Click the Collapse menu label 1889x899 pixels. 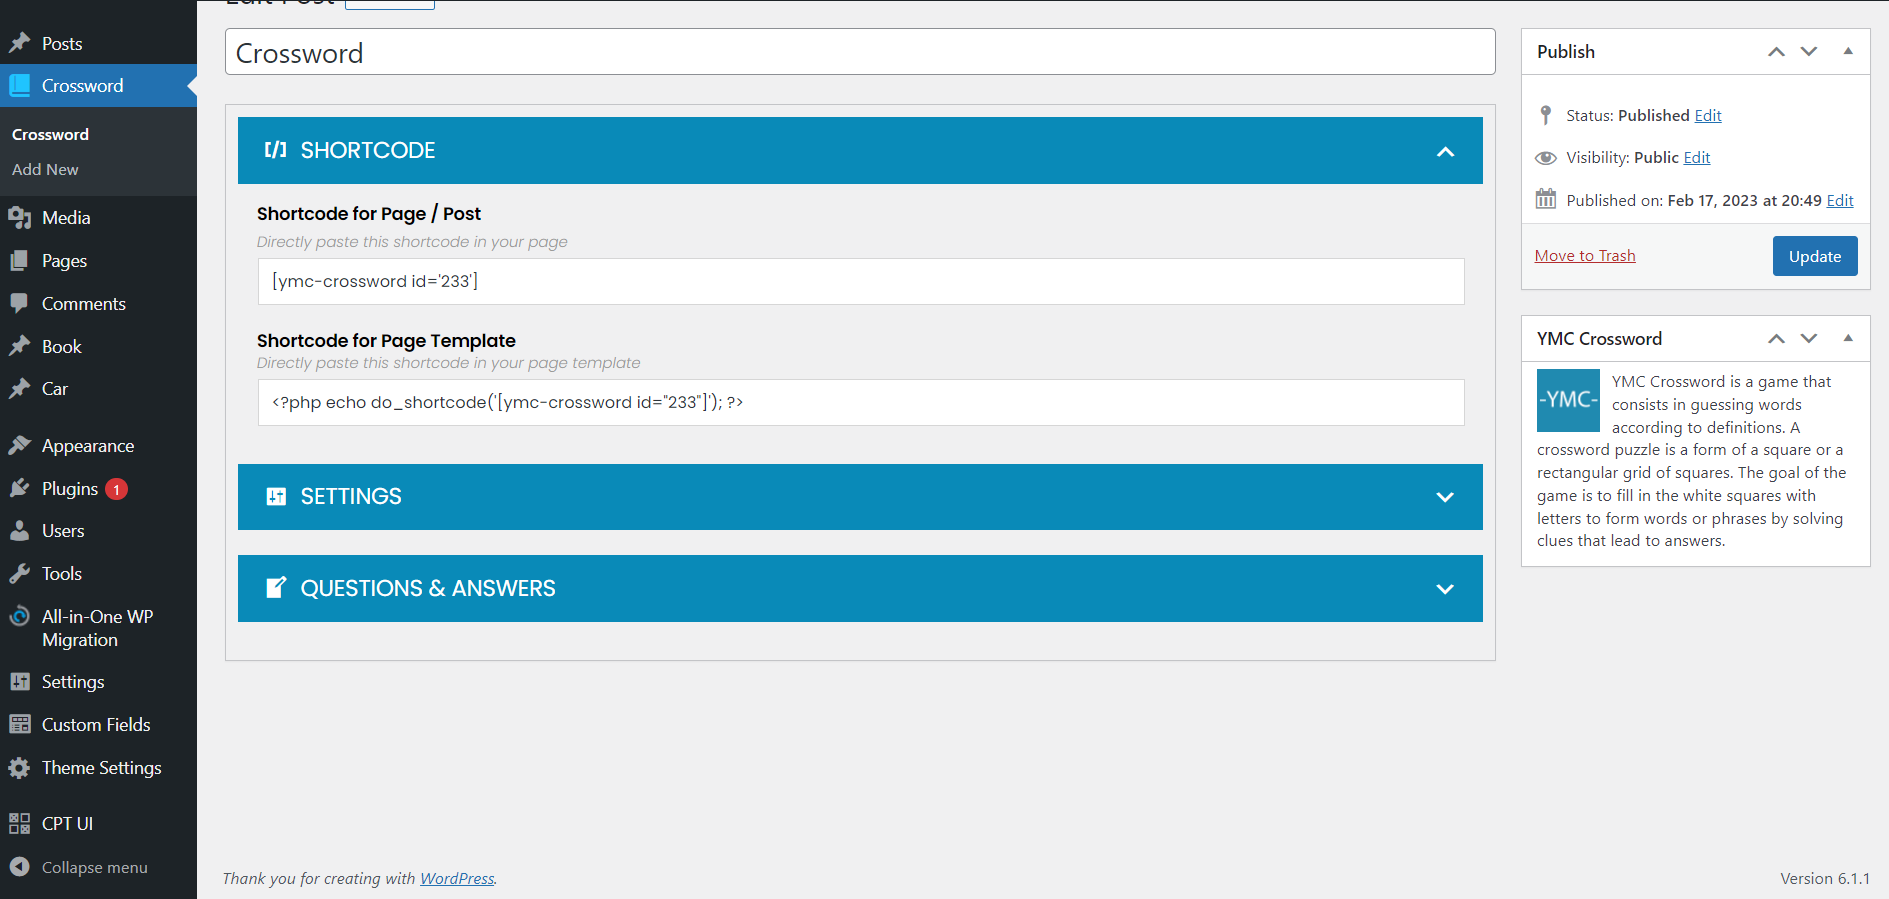[95, 868]
